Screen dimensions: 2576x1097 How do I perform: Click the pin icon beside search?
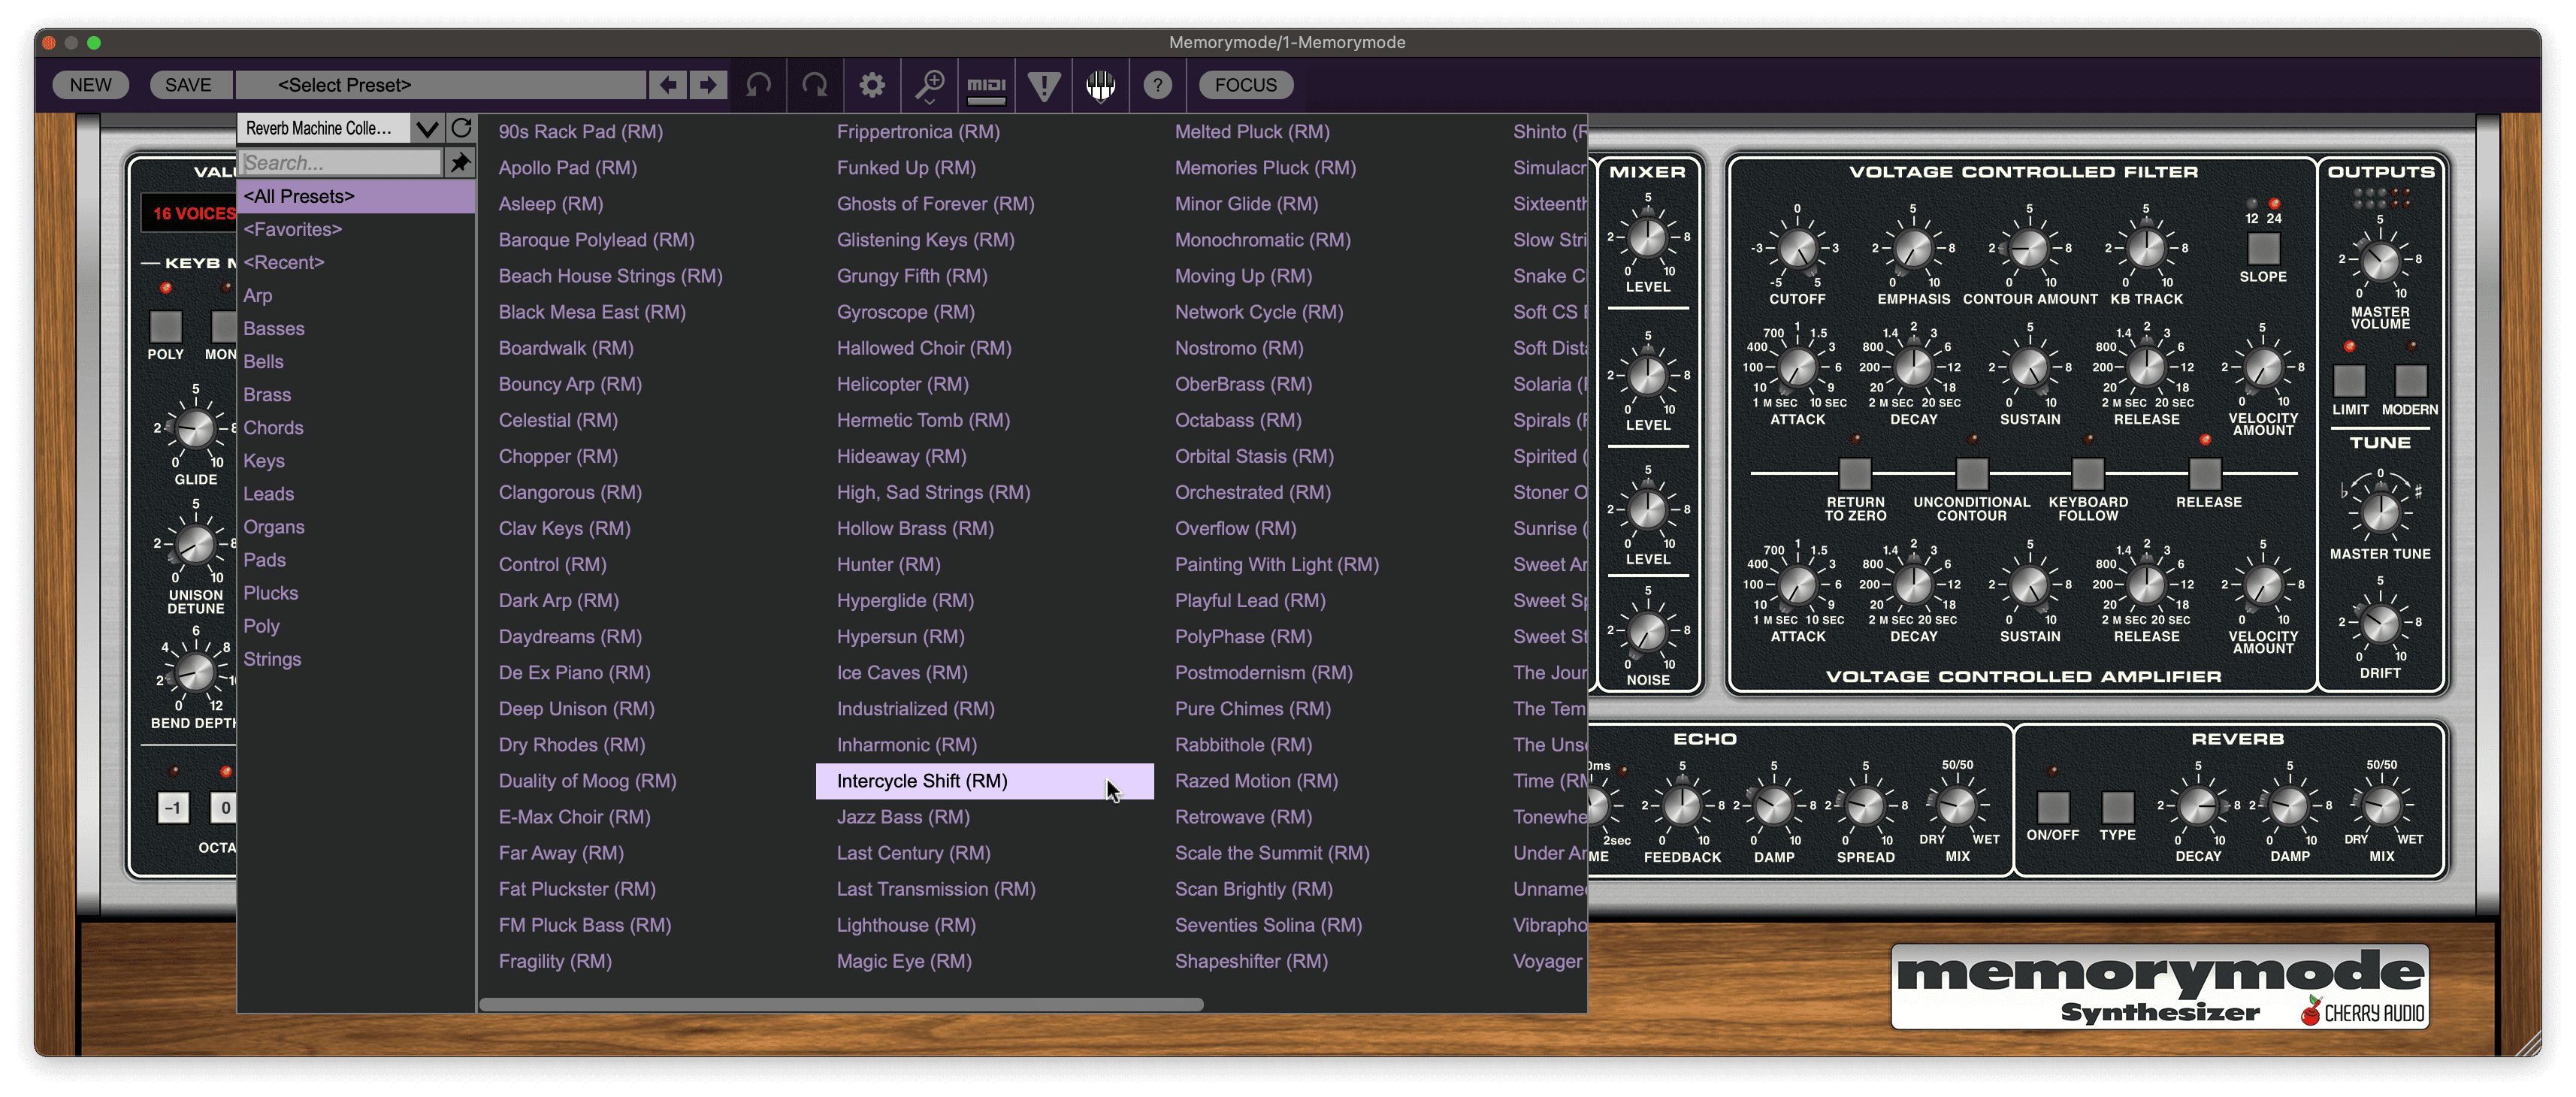click(460, 162)
